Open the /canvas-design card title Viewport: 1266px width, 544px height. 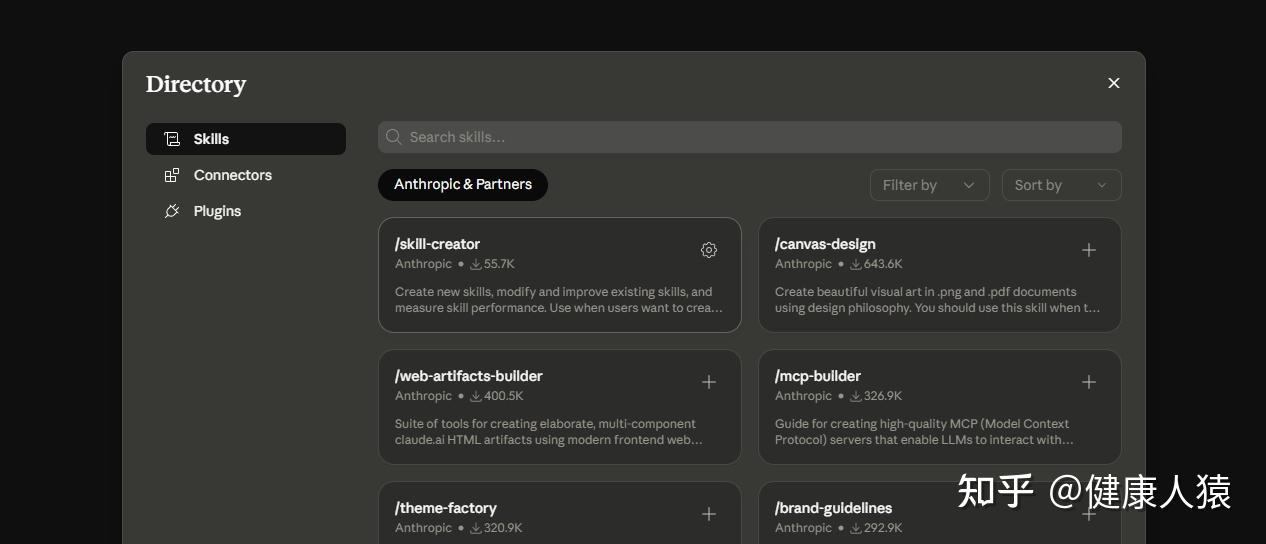pos(825,244)
